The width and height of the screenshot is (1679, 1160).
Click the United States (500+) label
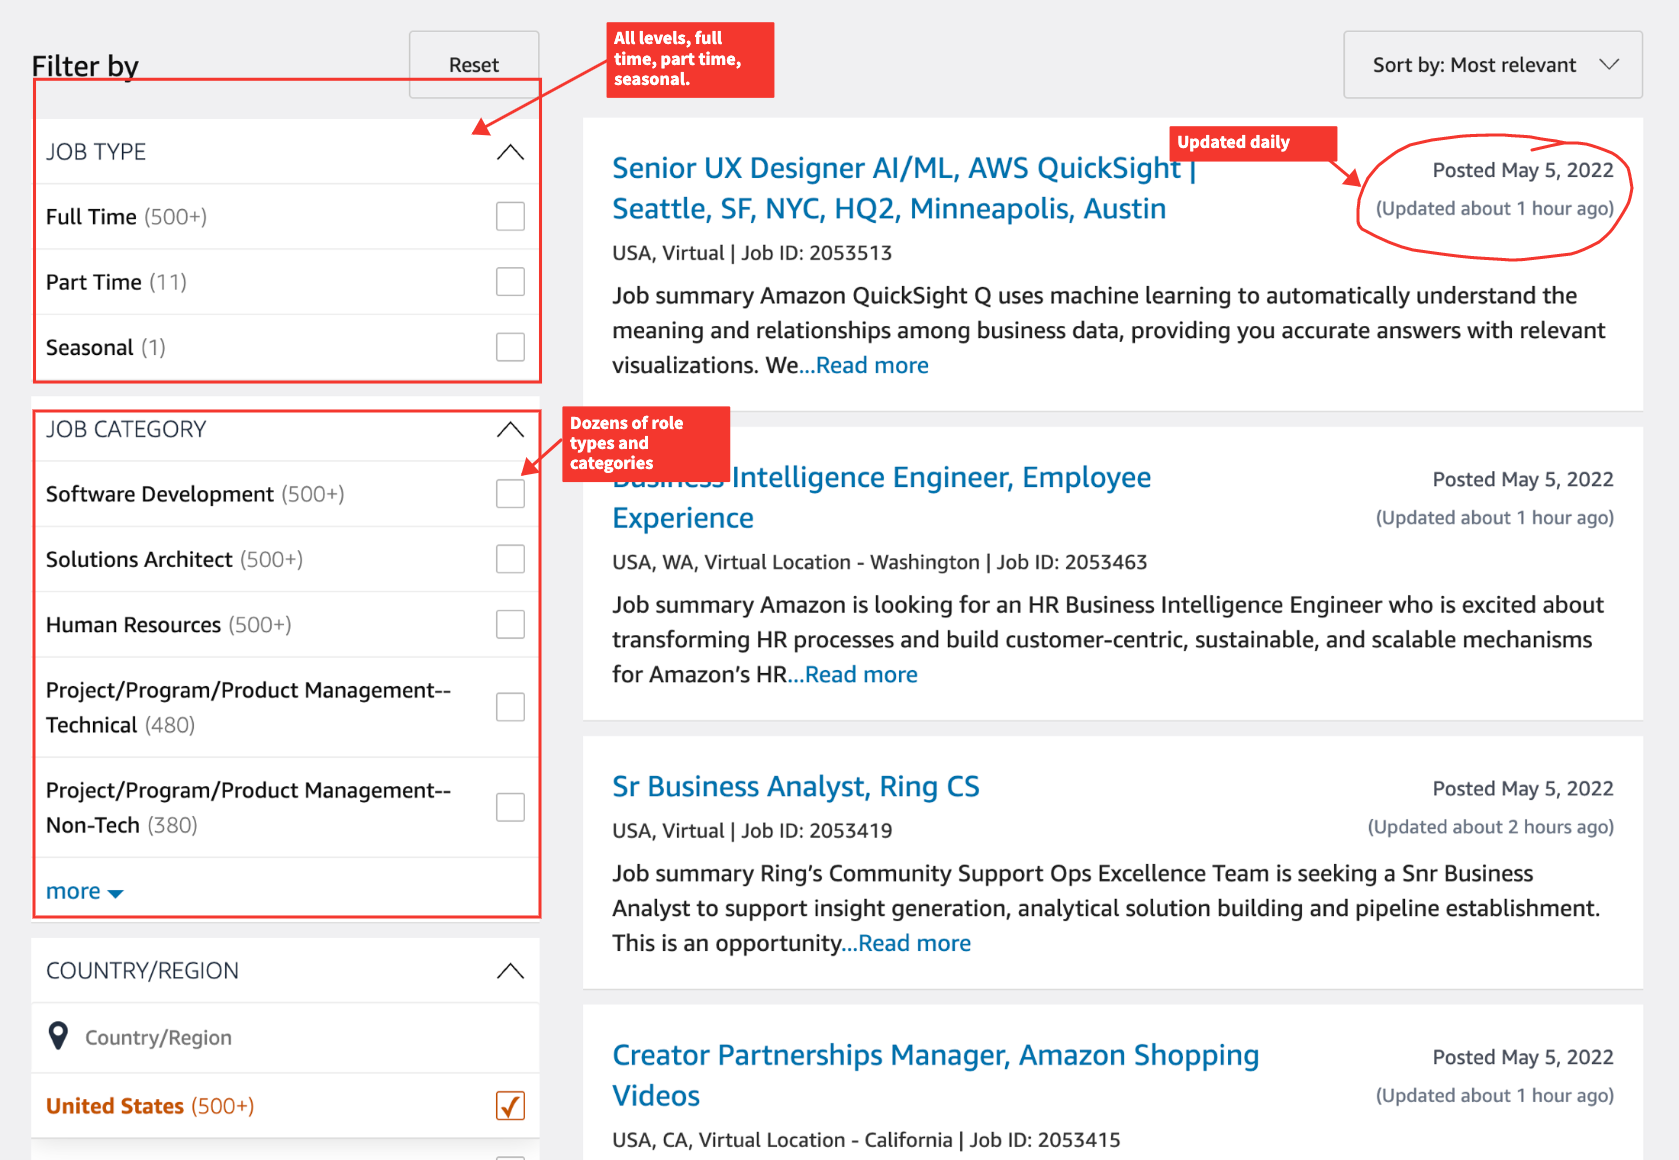point(150,1106)
